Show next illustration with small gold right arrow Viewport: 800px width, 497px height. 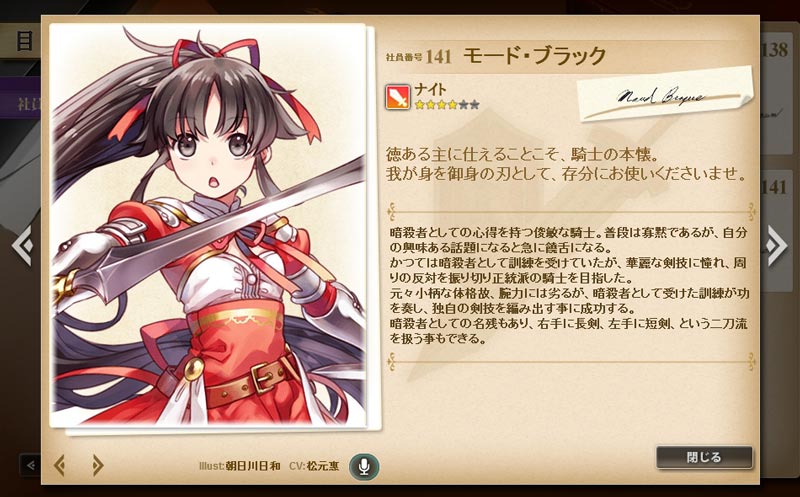click(97, 465)
